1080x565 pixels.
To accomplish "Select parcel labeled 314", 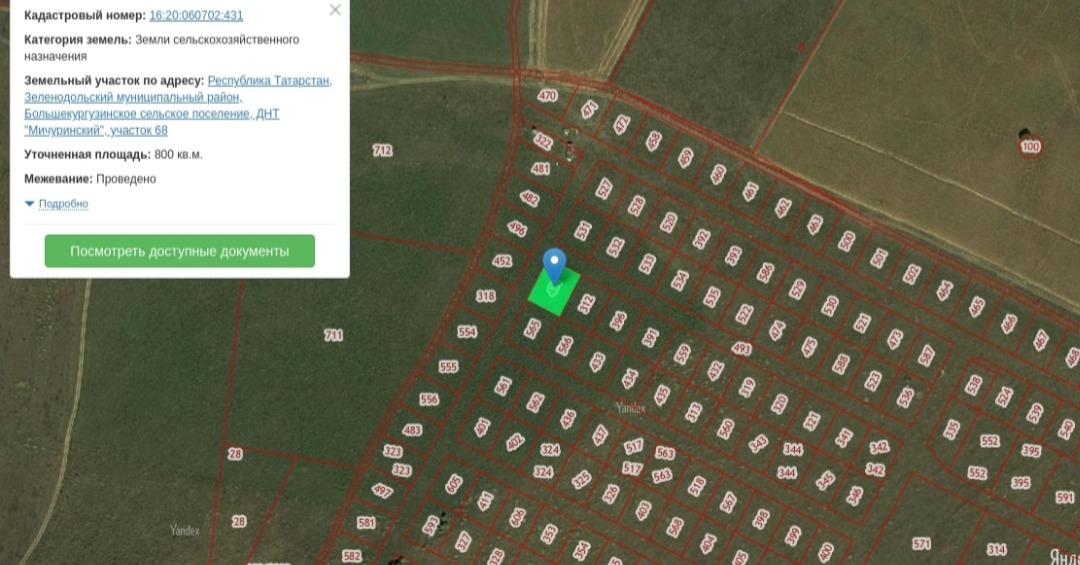I will [996, 549].
